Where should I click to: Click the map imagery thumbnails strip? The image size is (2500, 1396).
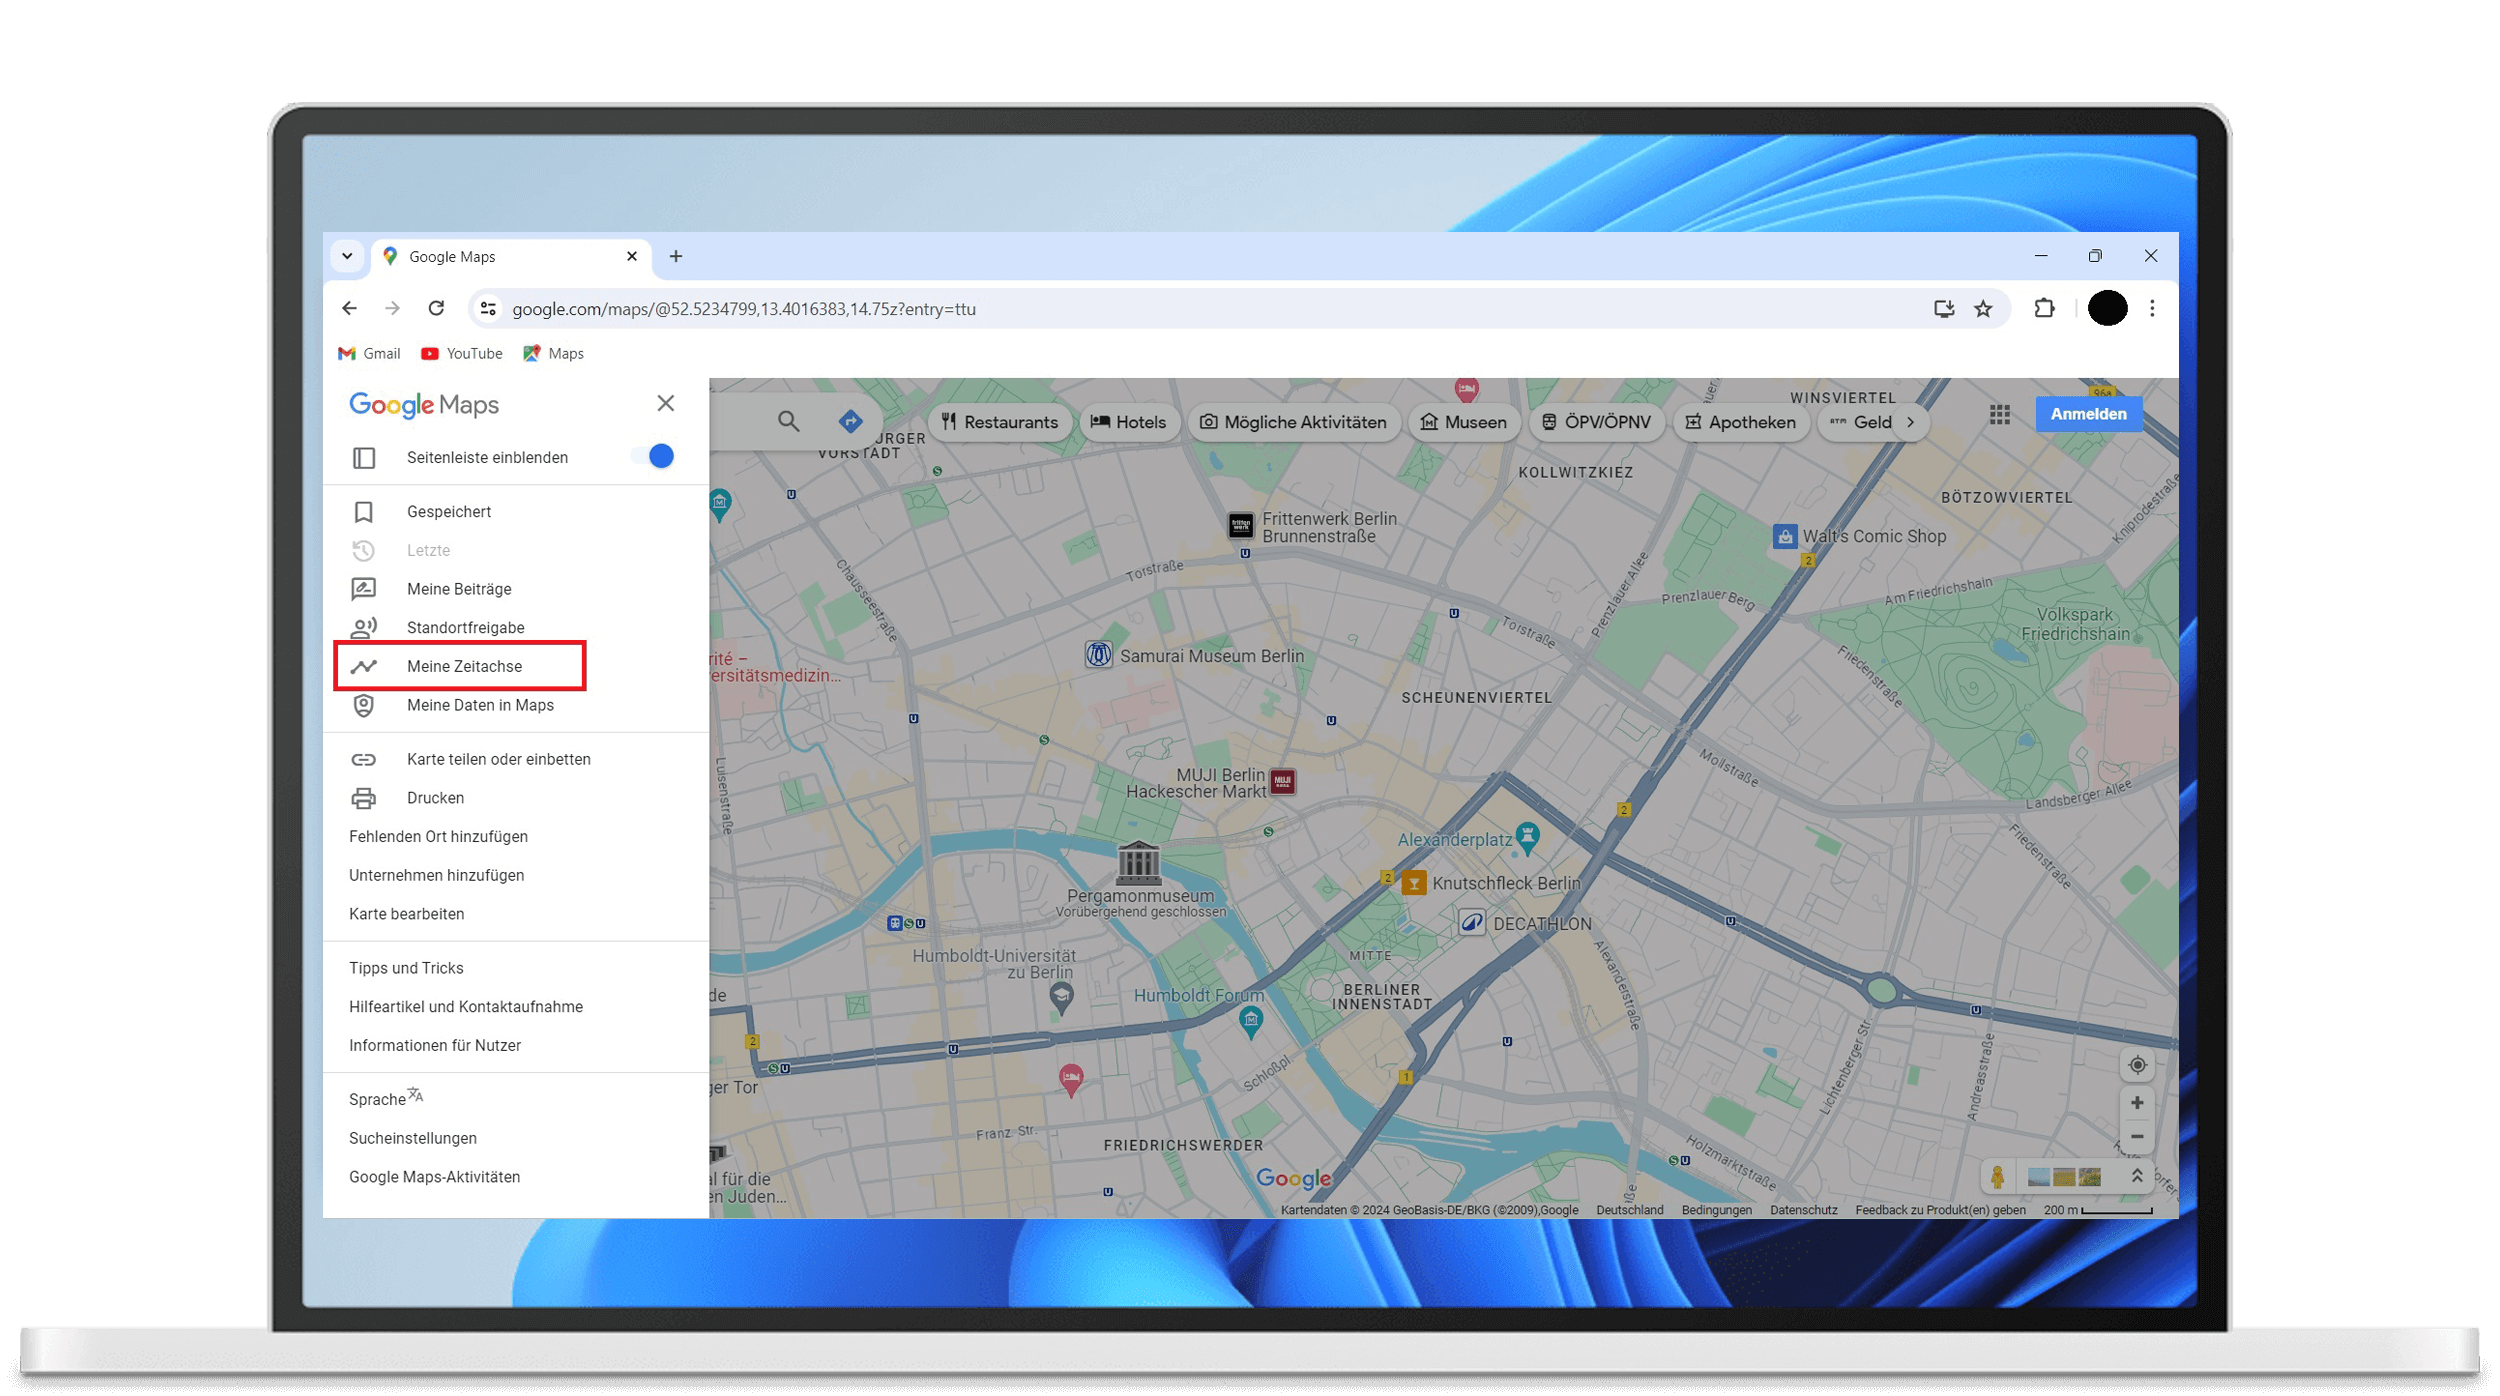pyautogui.click(x=2063, y=1177)
